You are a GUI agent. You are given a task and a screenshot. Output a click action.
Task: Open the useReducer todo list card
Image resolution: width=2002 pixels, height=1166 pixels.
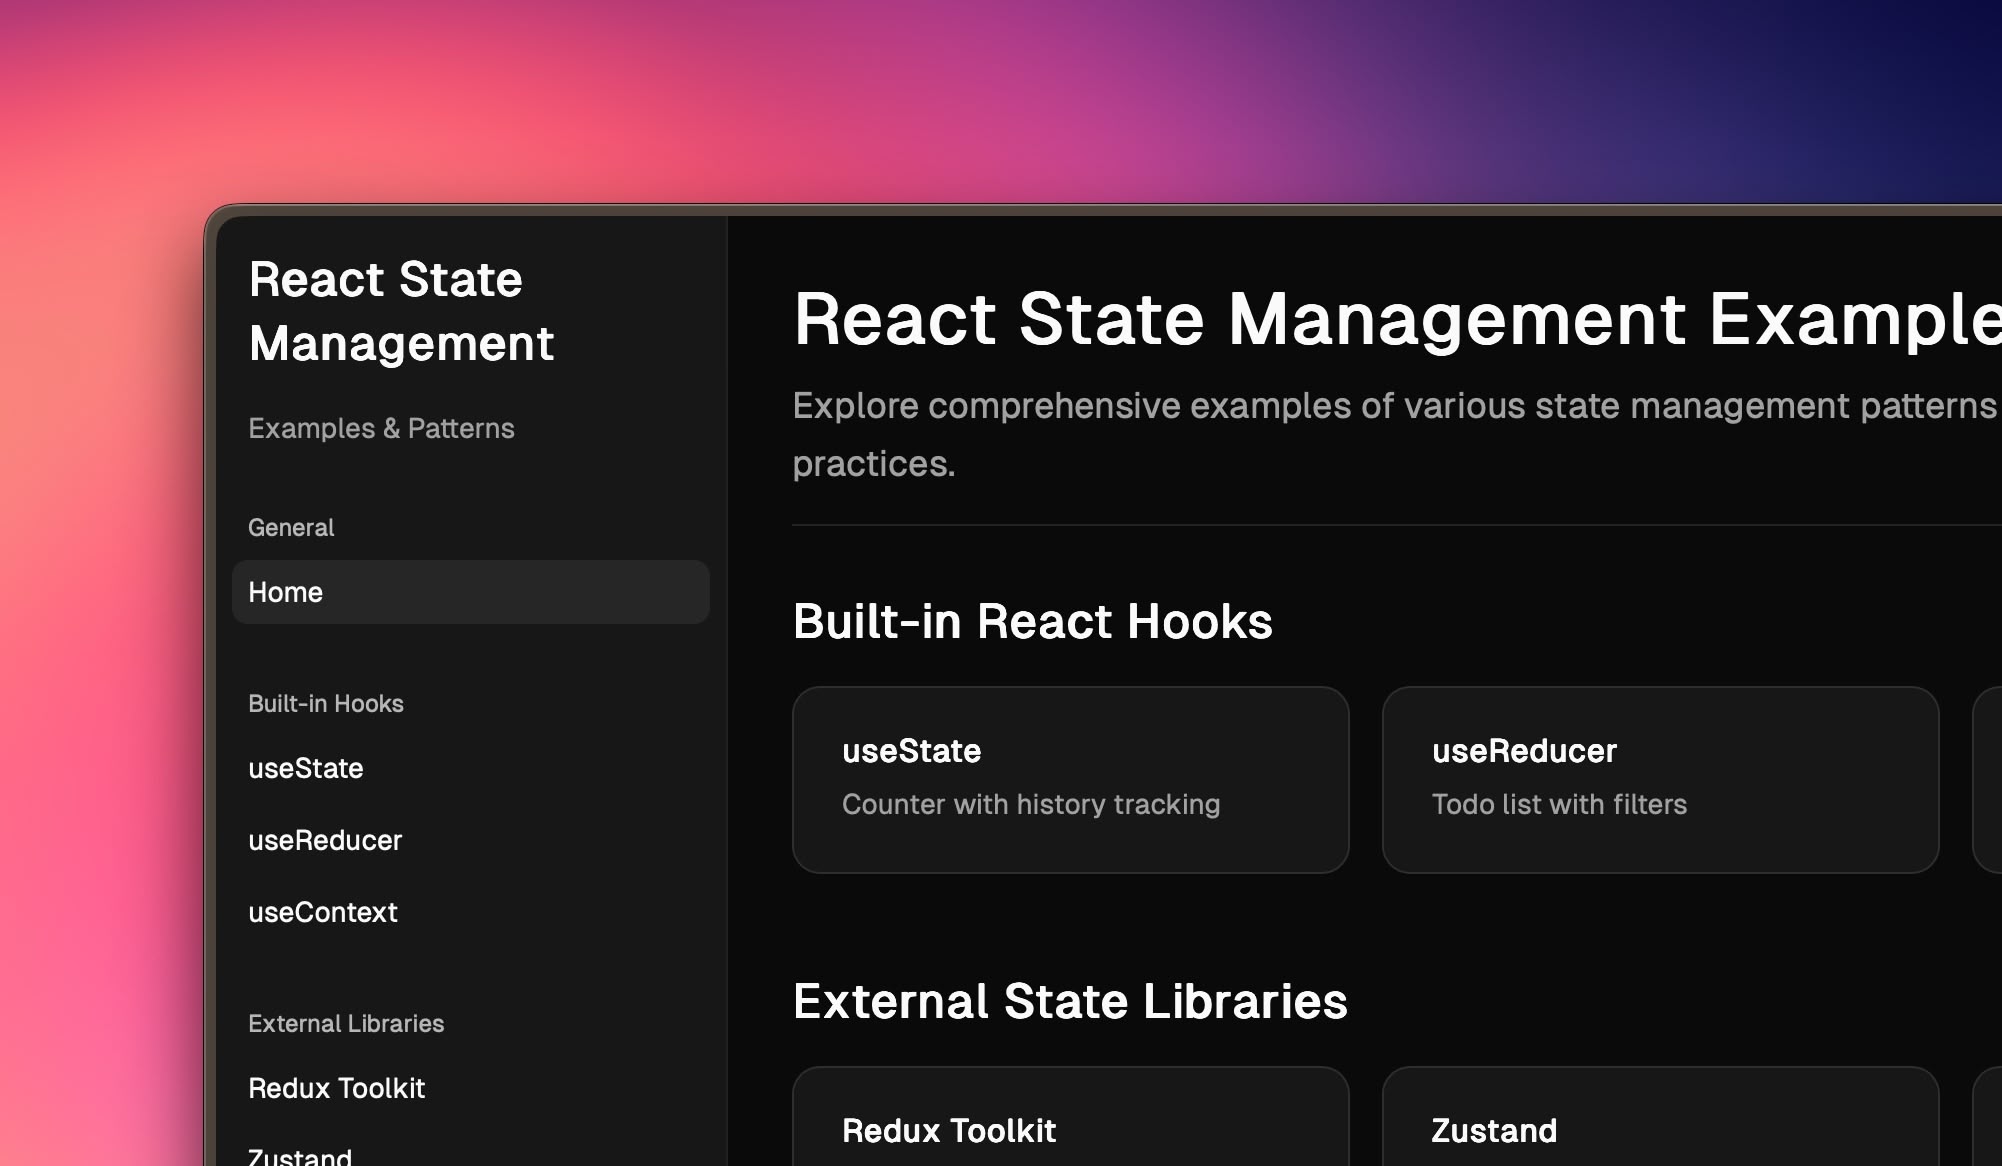click(x=1660, y=779)
